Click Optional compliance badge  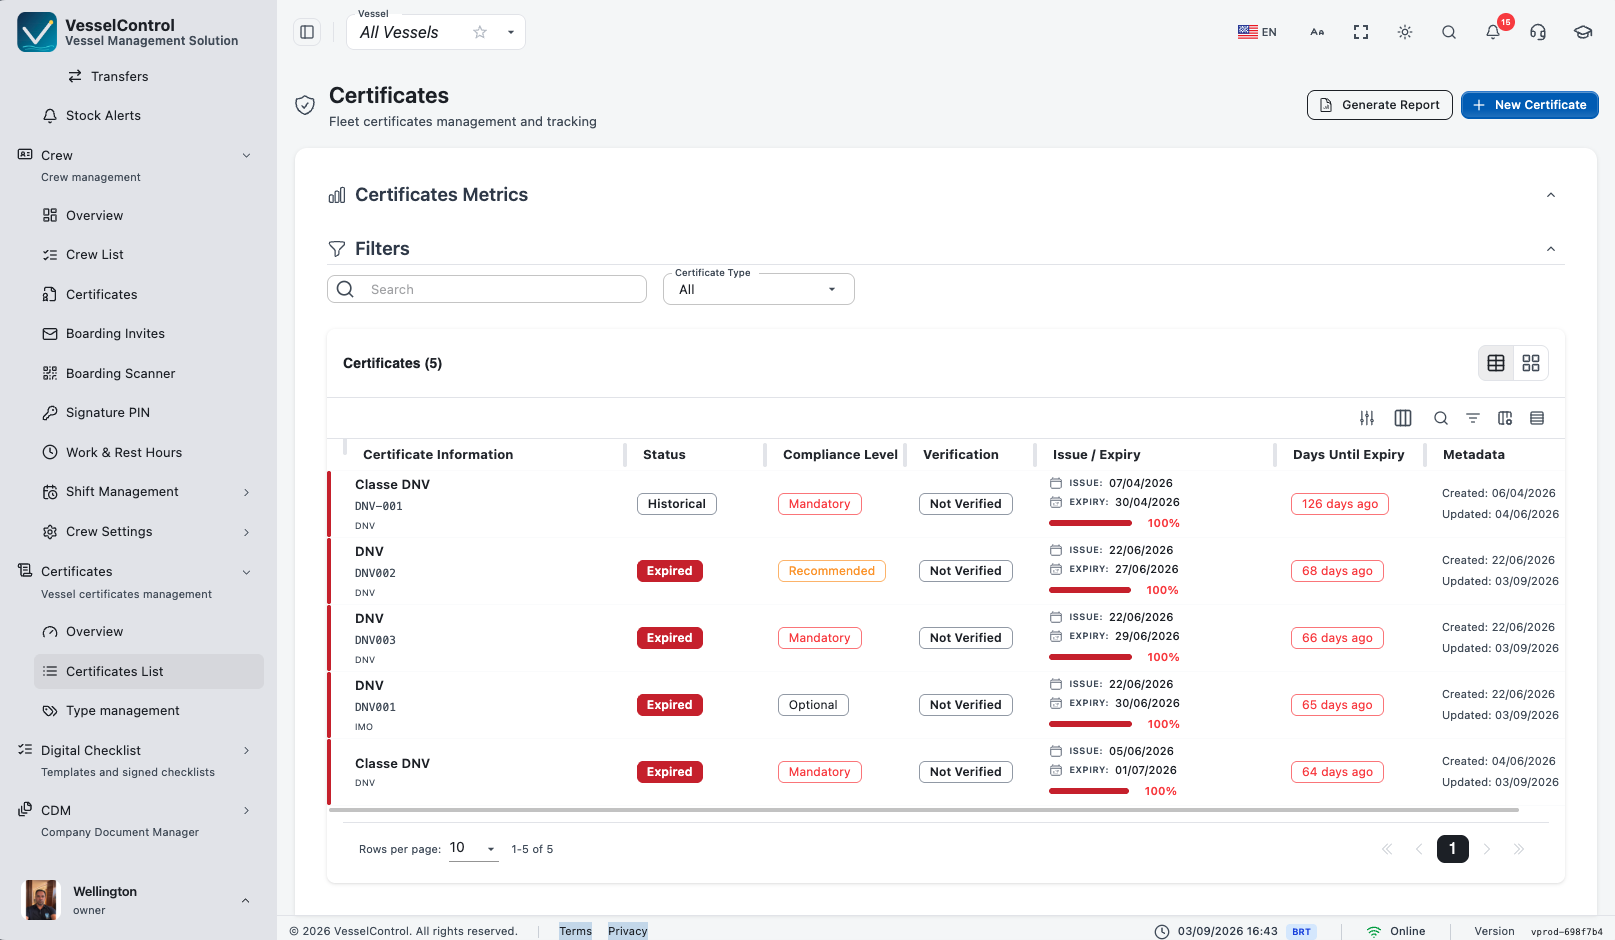coord(813,705)
